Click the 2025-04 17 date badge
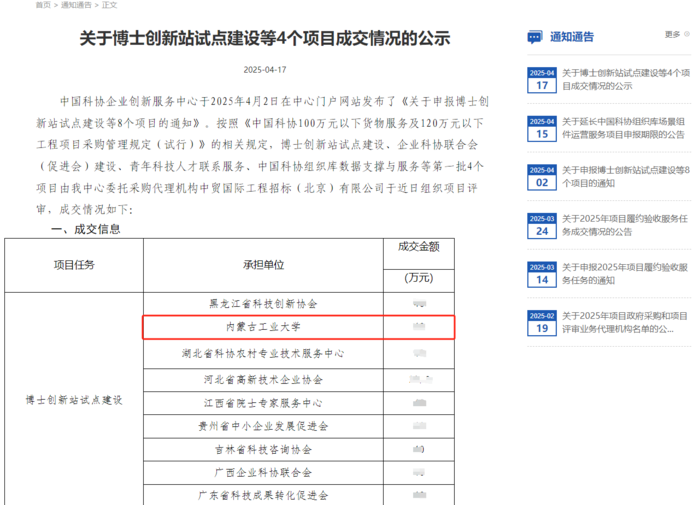This screenshot has width=700, height=505. click(542, 80)
